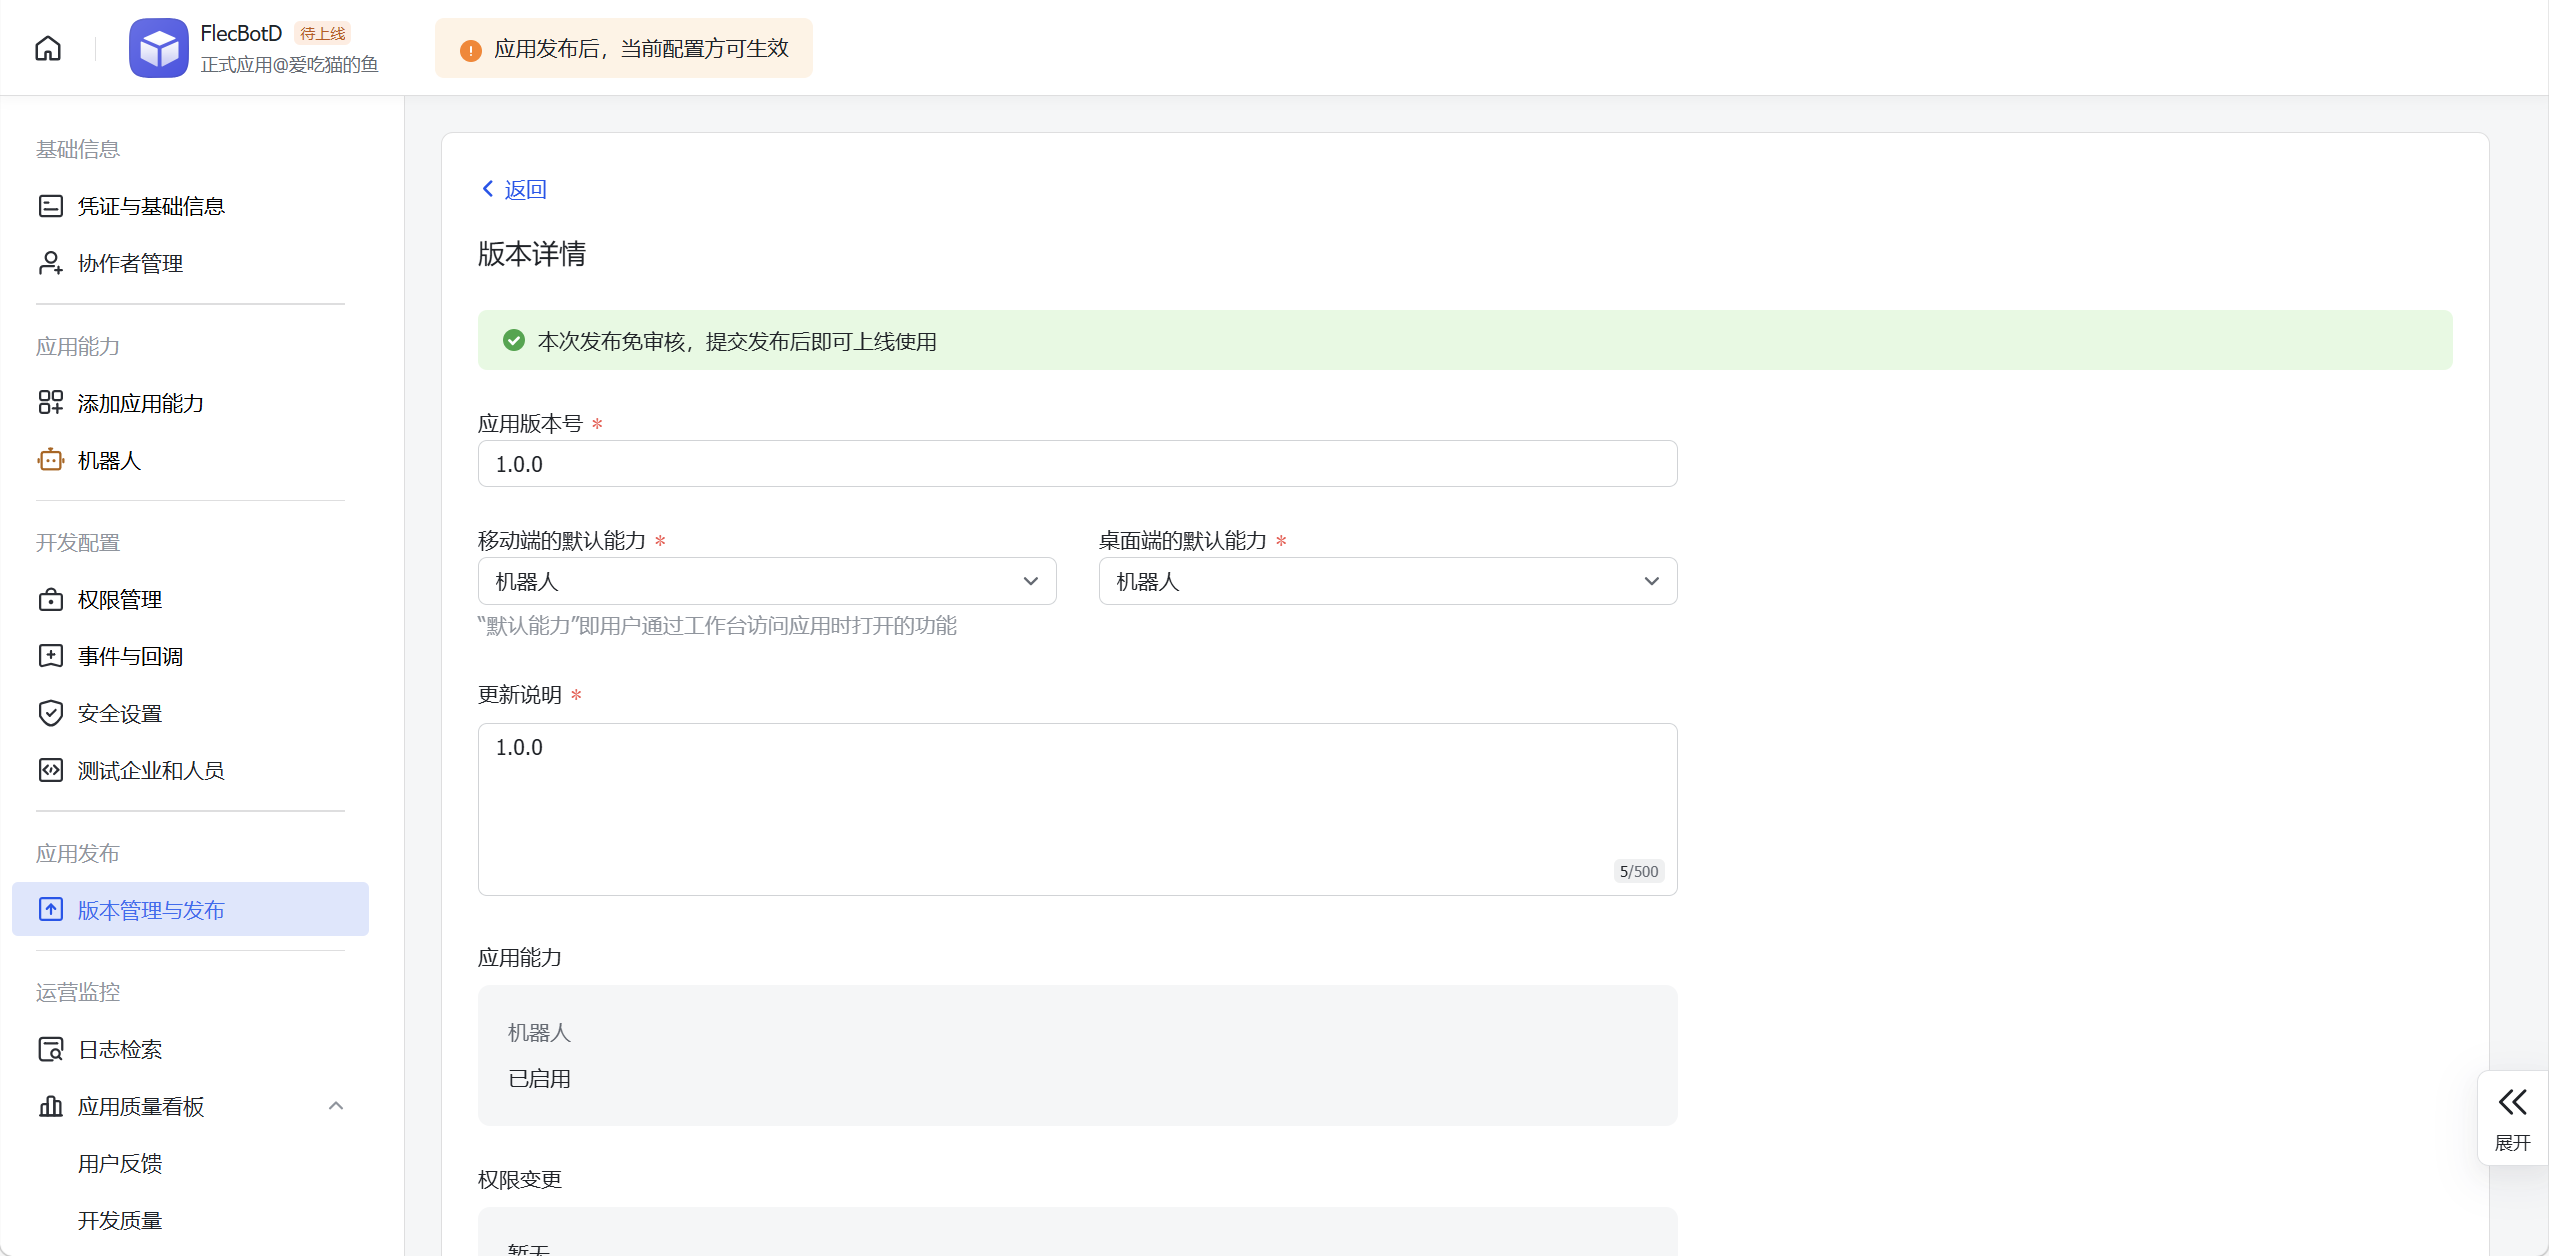Image resolution: width=2549 pixels, height=1256 pixels.
Task: Click the back arrow chevron
Action: pos(488,188)
